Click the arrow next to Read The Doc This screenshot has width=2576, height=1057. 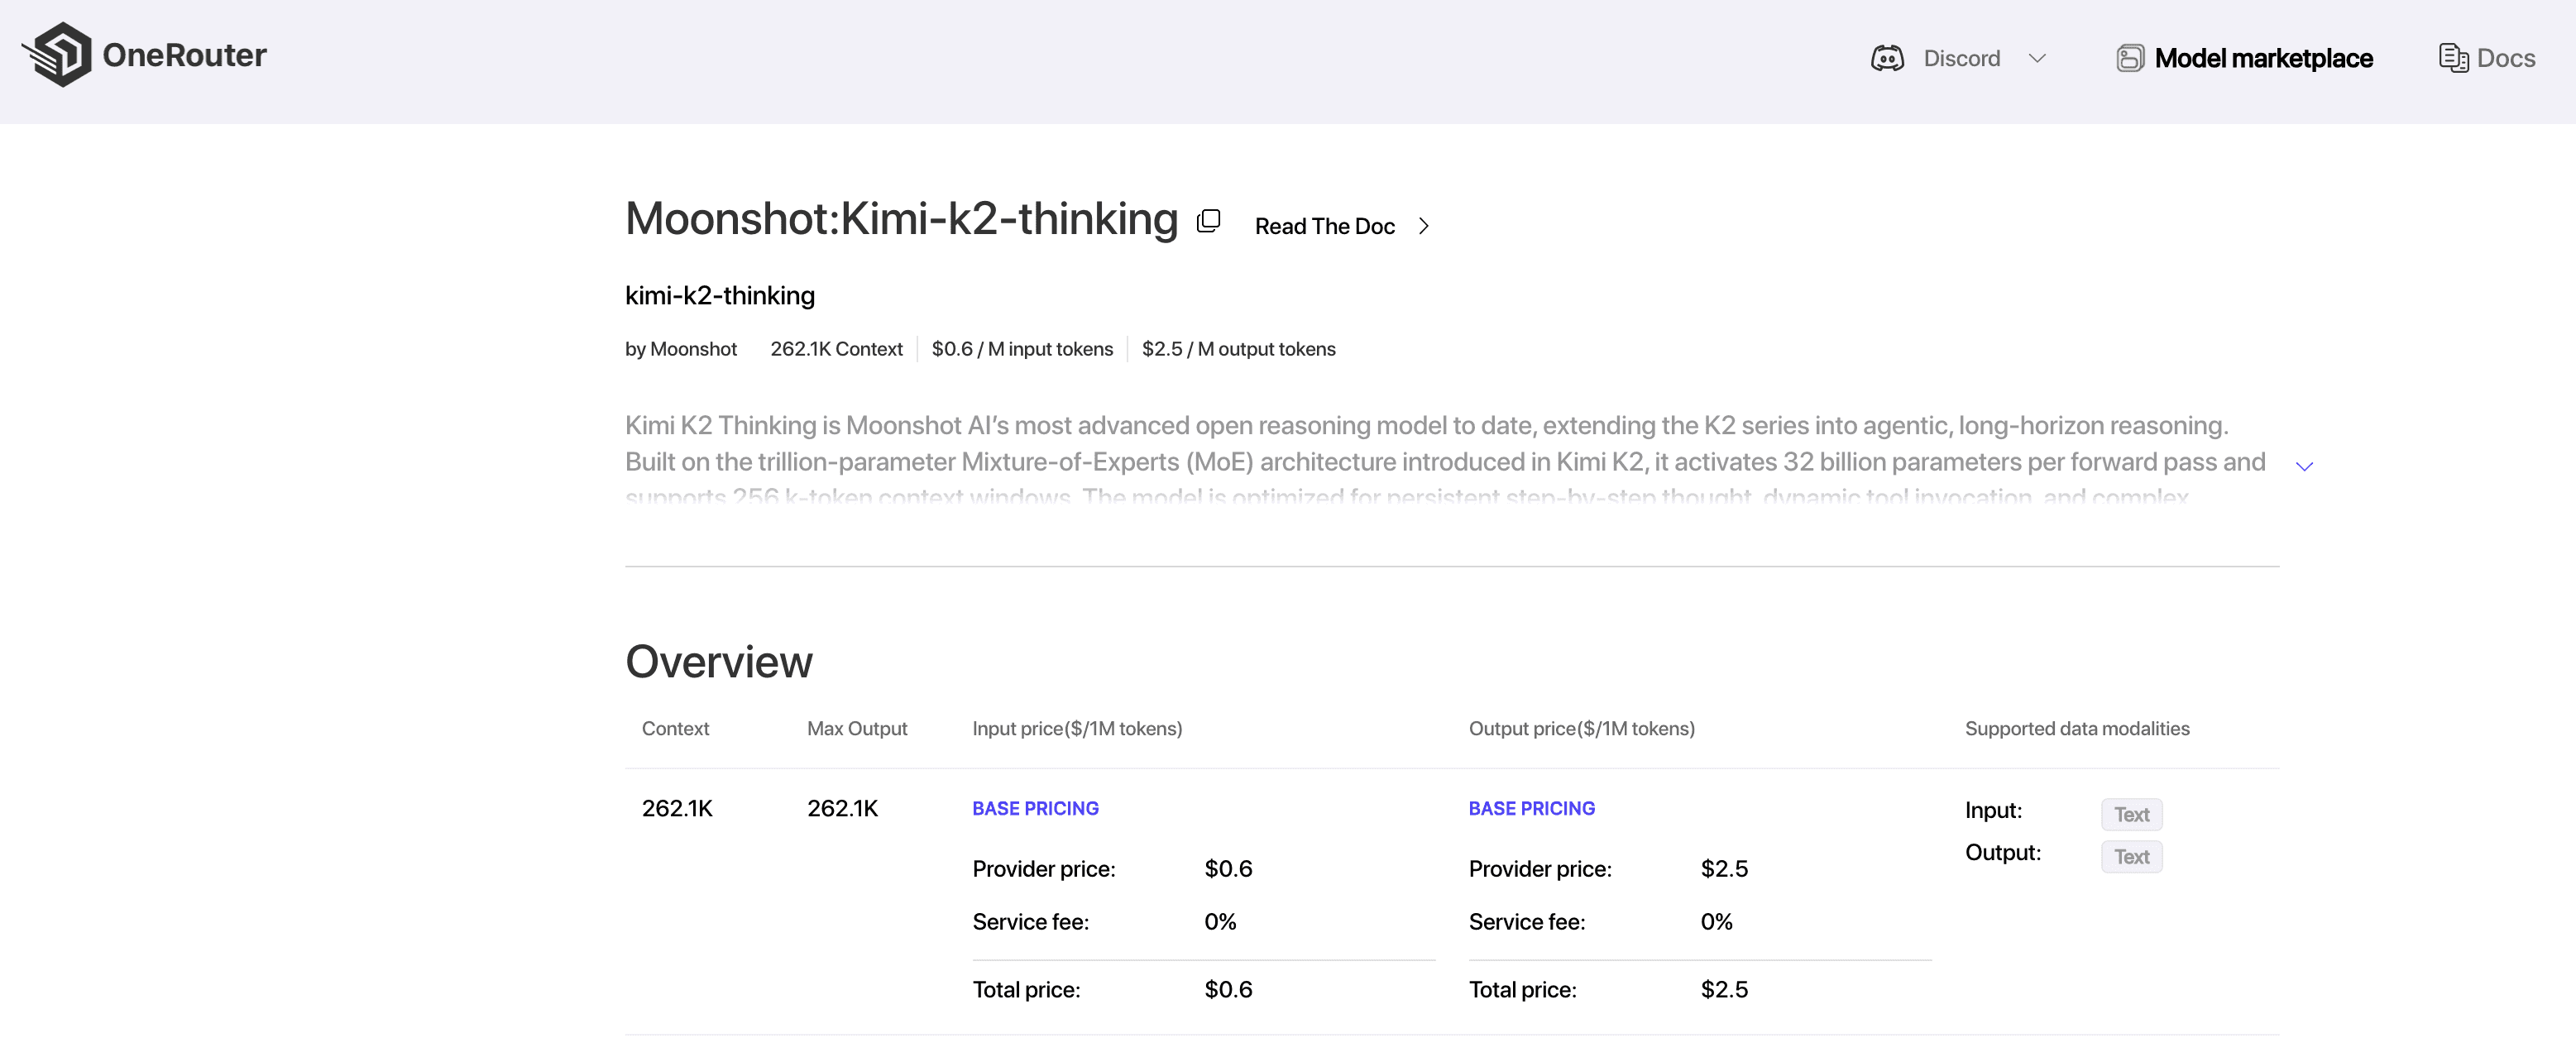coord(1424,227)
